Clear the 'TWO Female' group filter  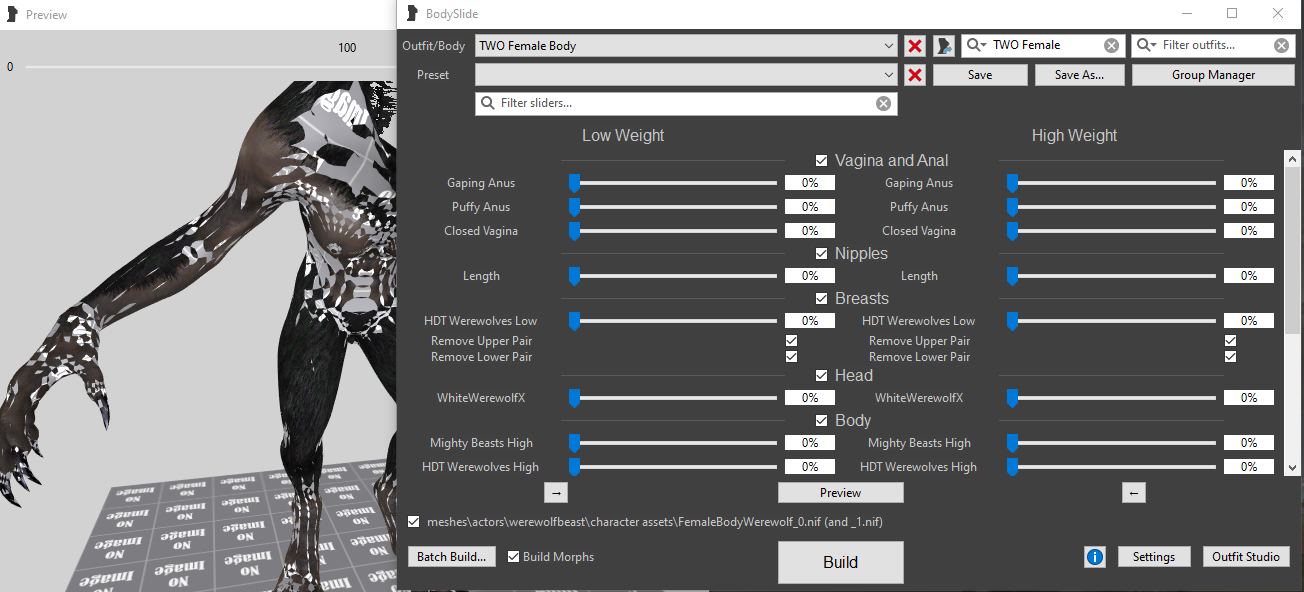(1111, 46)
